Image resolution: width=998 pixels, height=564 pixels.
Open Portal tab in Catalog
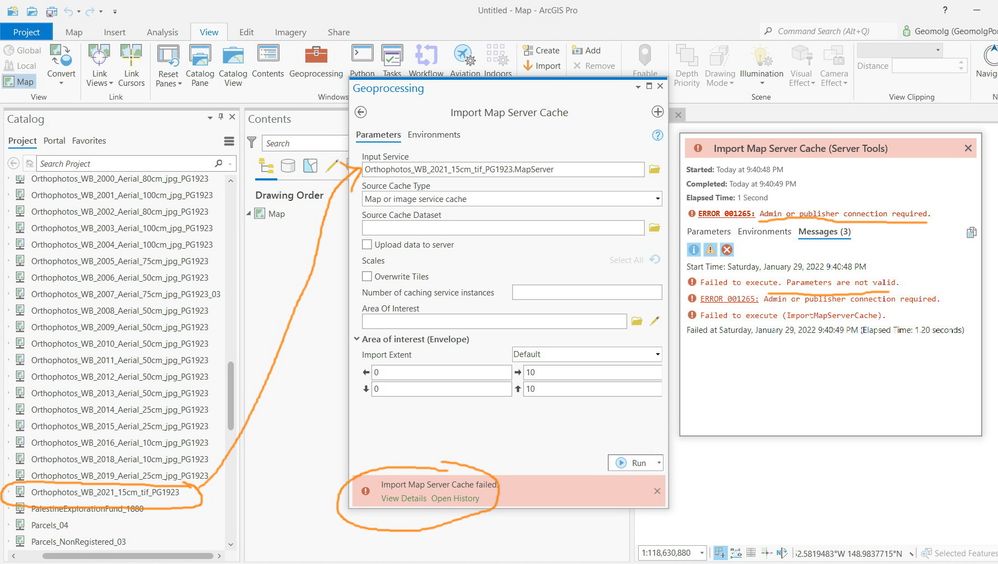[54, 141]
